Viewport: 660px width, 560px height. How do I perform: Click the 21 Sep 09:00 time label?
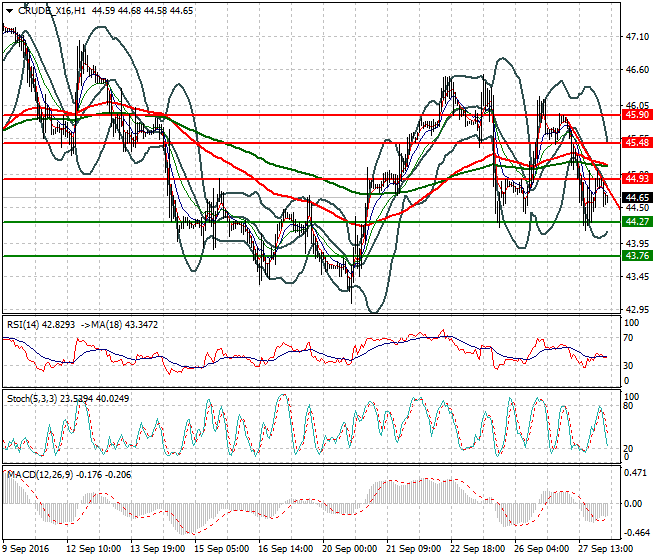point(414,549)
